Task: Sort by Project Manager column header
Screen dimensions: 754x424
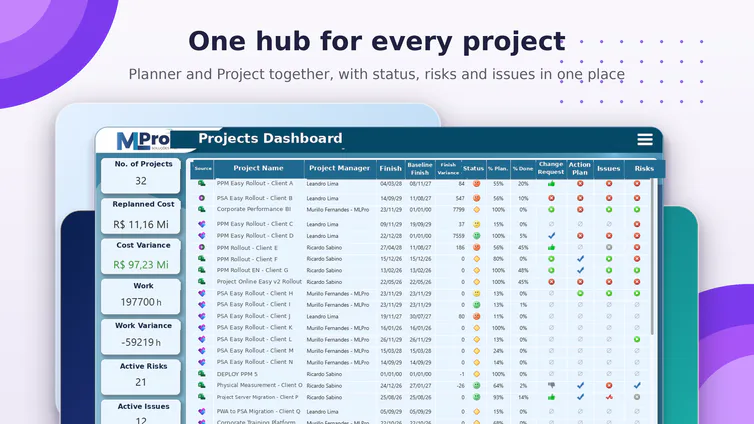Action: [x=339, y=168]
